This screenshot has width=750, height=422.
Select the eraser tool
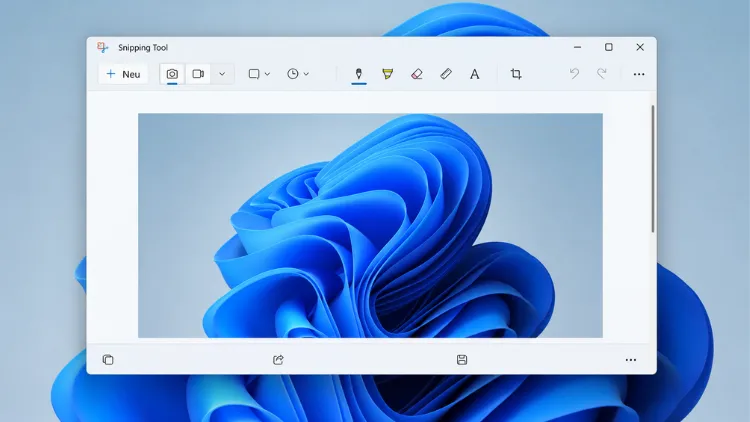417,74
